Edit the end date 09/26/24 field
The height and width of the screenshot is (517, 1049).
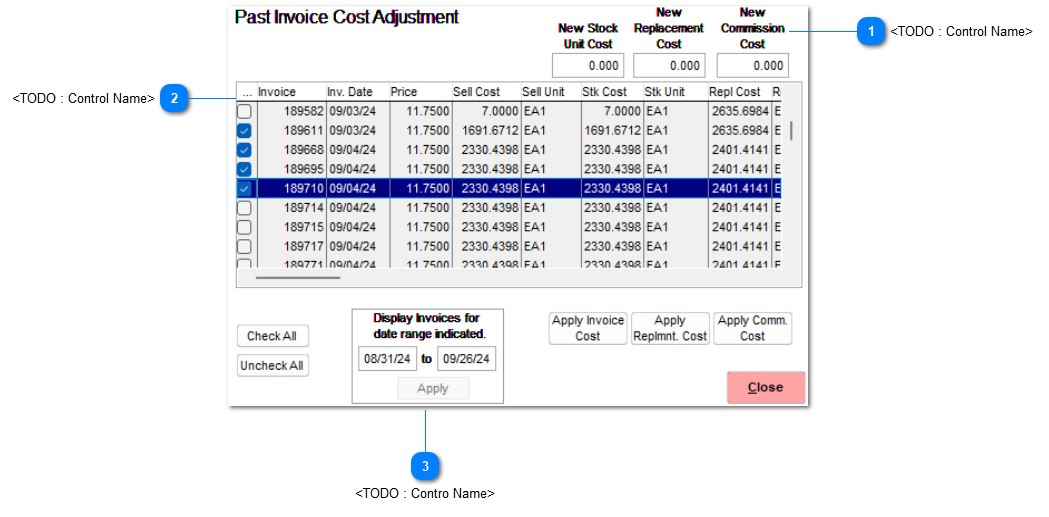pos(467,358)
